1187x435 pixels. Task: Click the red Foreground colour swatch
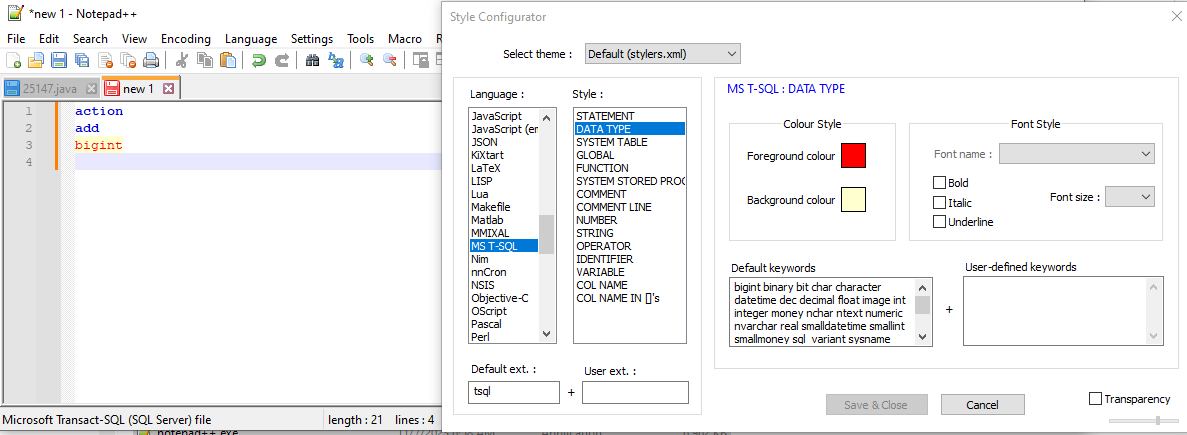pos(853,156)
